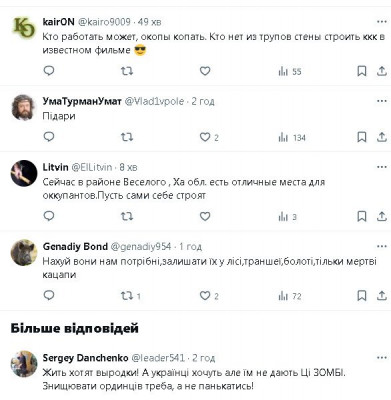Like the tweet by kairON
The image size is (391, 400).
[205, 71]
